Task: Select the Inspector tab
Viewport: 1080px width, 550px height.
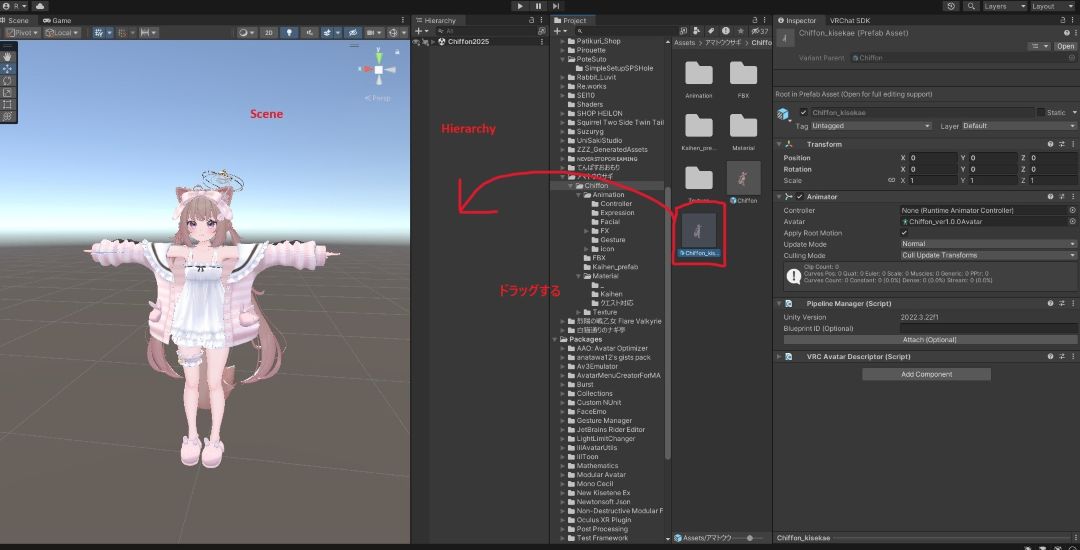Action: pos(797,20)
